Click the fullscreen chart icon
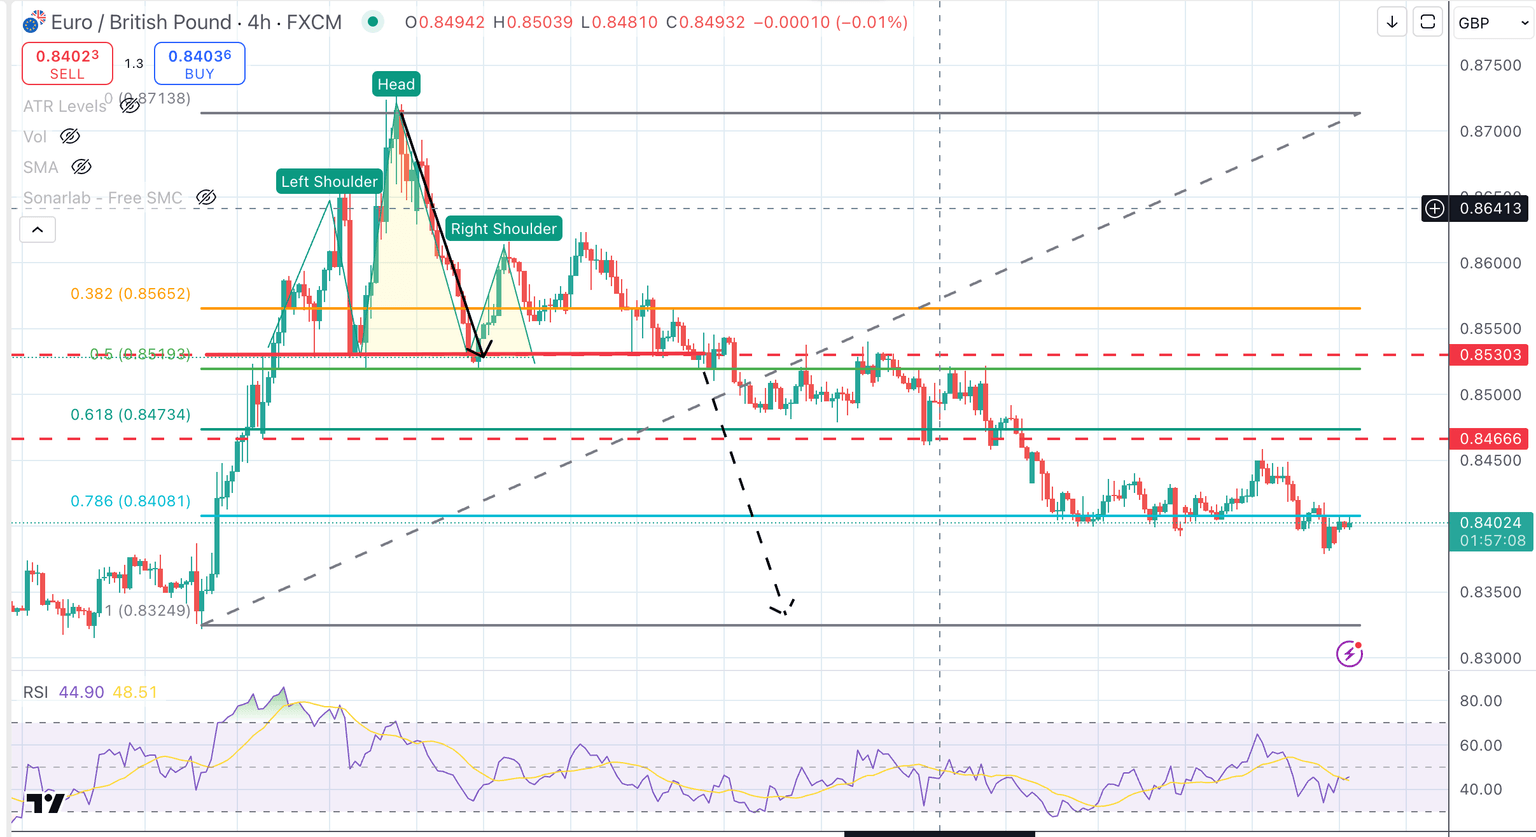 click(x=1428, y=21)
